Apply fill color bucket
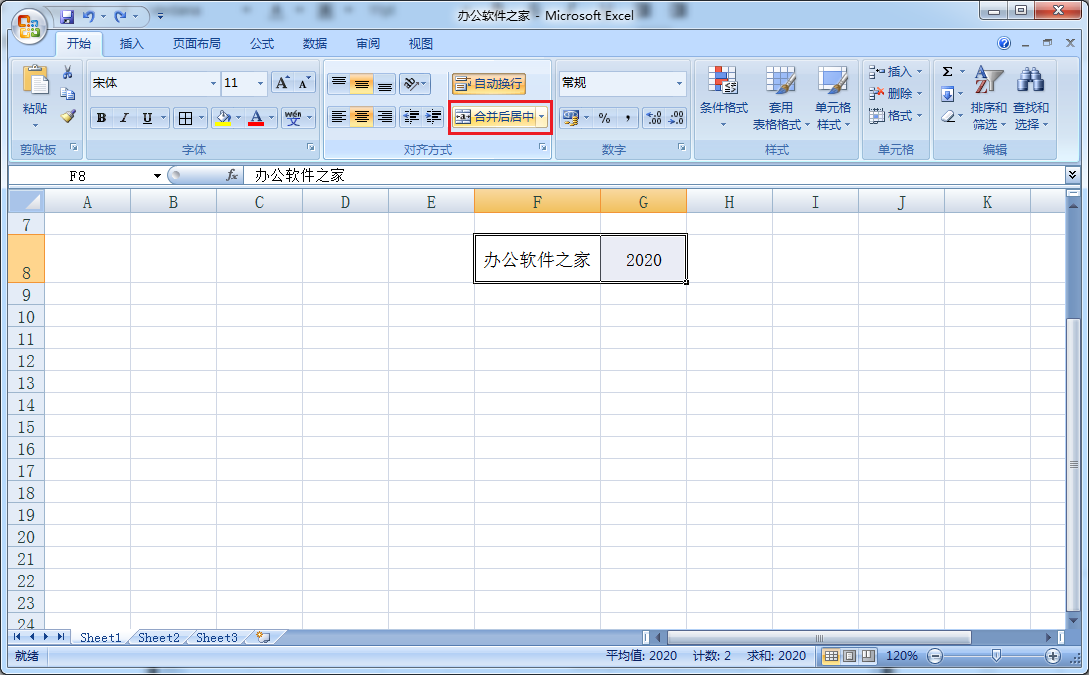Screen dimensions: 1089x675 click(223, 118)
